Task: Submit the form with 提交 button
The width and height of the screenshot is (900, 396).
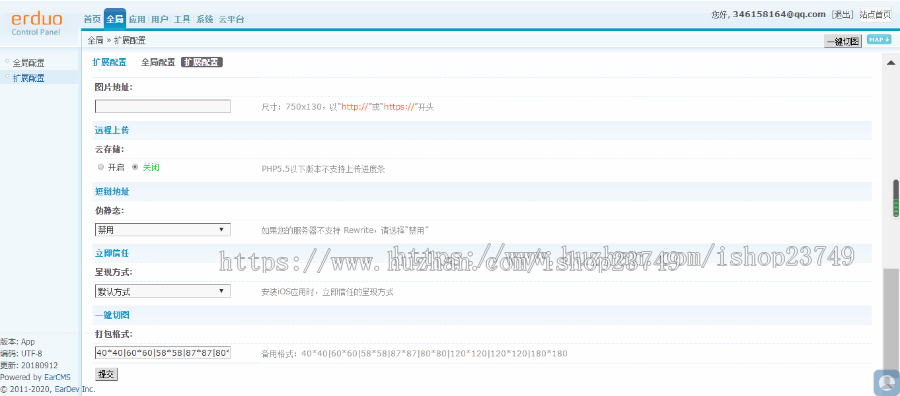Action: pyautogui.click(x=106, y=374)
